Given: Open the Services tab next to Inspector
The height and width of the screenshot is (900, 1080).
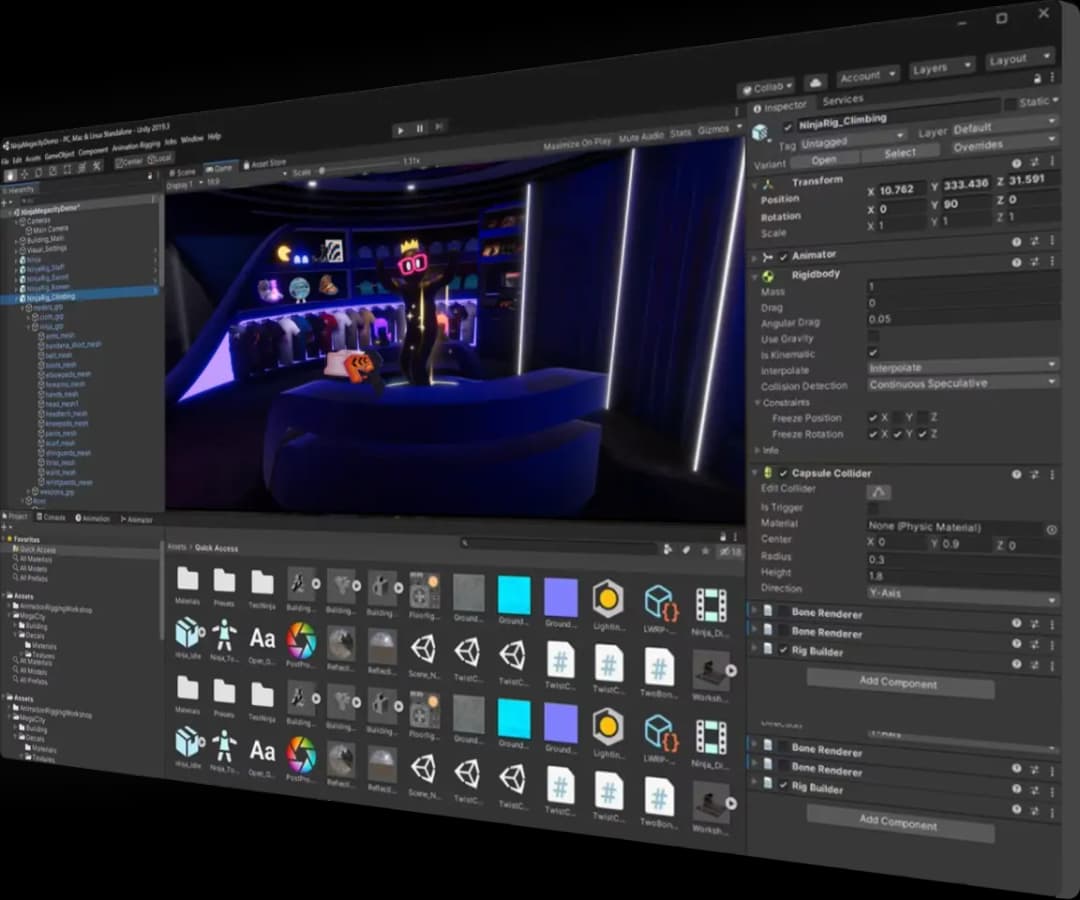Looking at the screenshot, I should point(842,100).
